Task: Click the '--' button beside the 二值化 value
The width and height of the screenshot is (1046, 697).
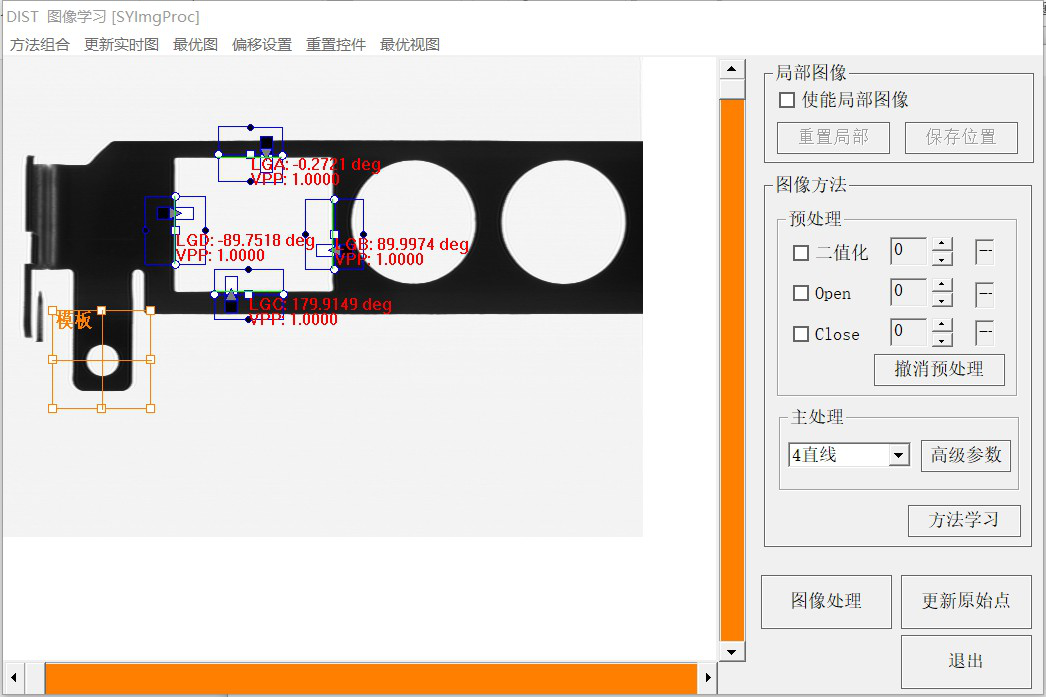Action: (x=985, y=252)
